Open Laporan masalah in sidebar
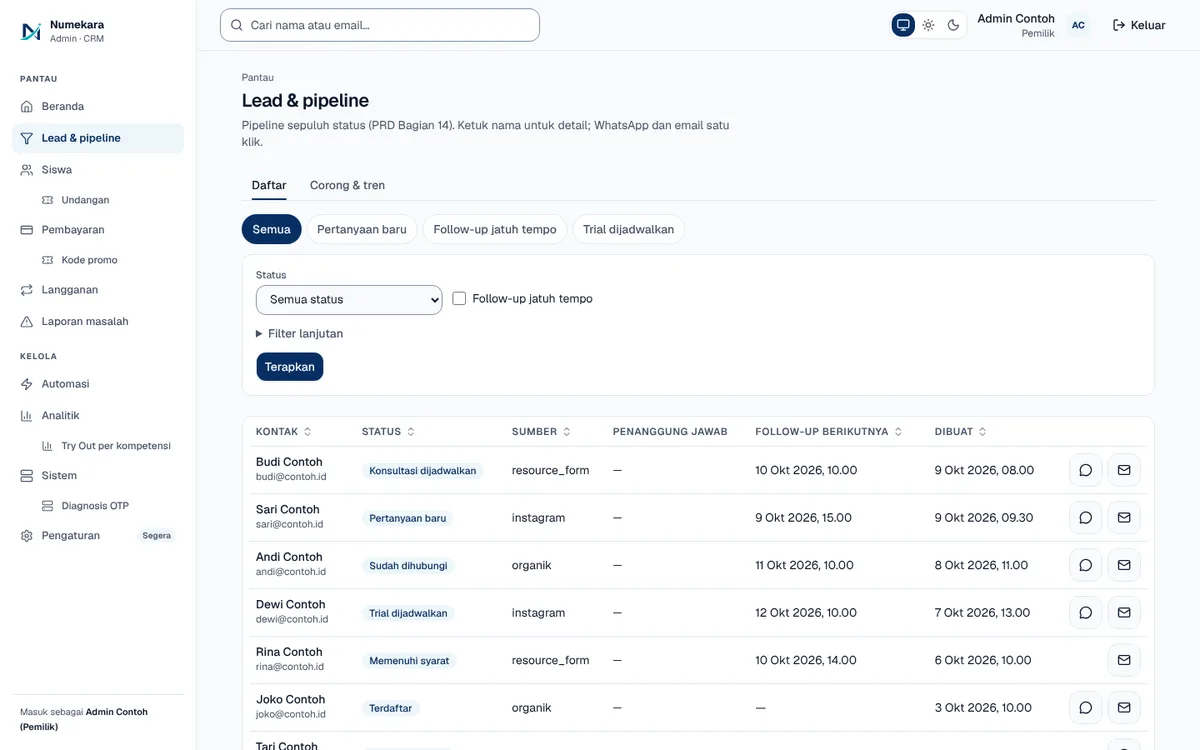1200x750 pixels. coord(98,322)
